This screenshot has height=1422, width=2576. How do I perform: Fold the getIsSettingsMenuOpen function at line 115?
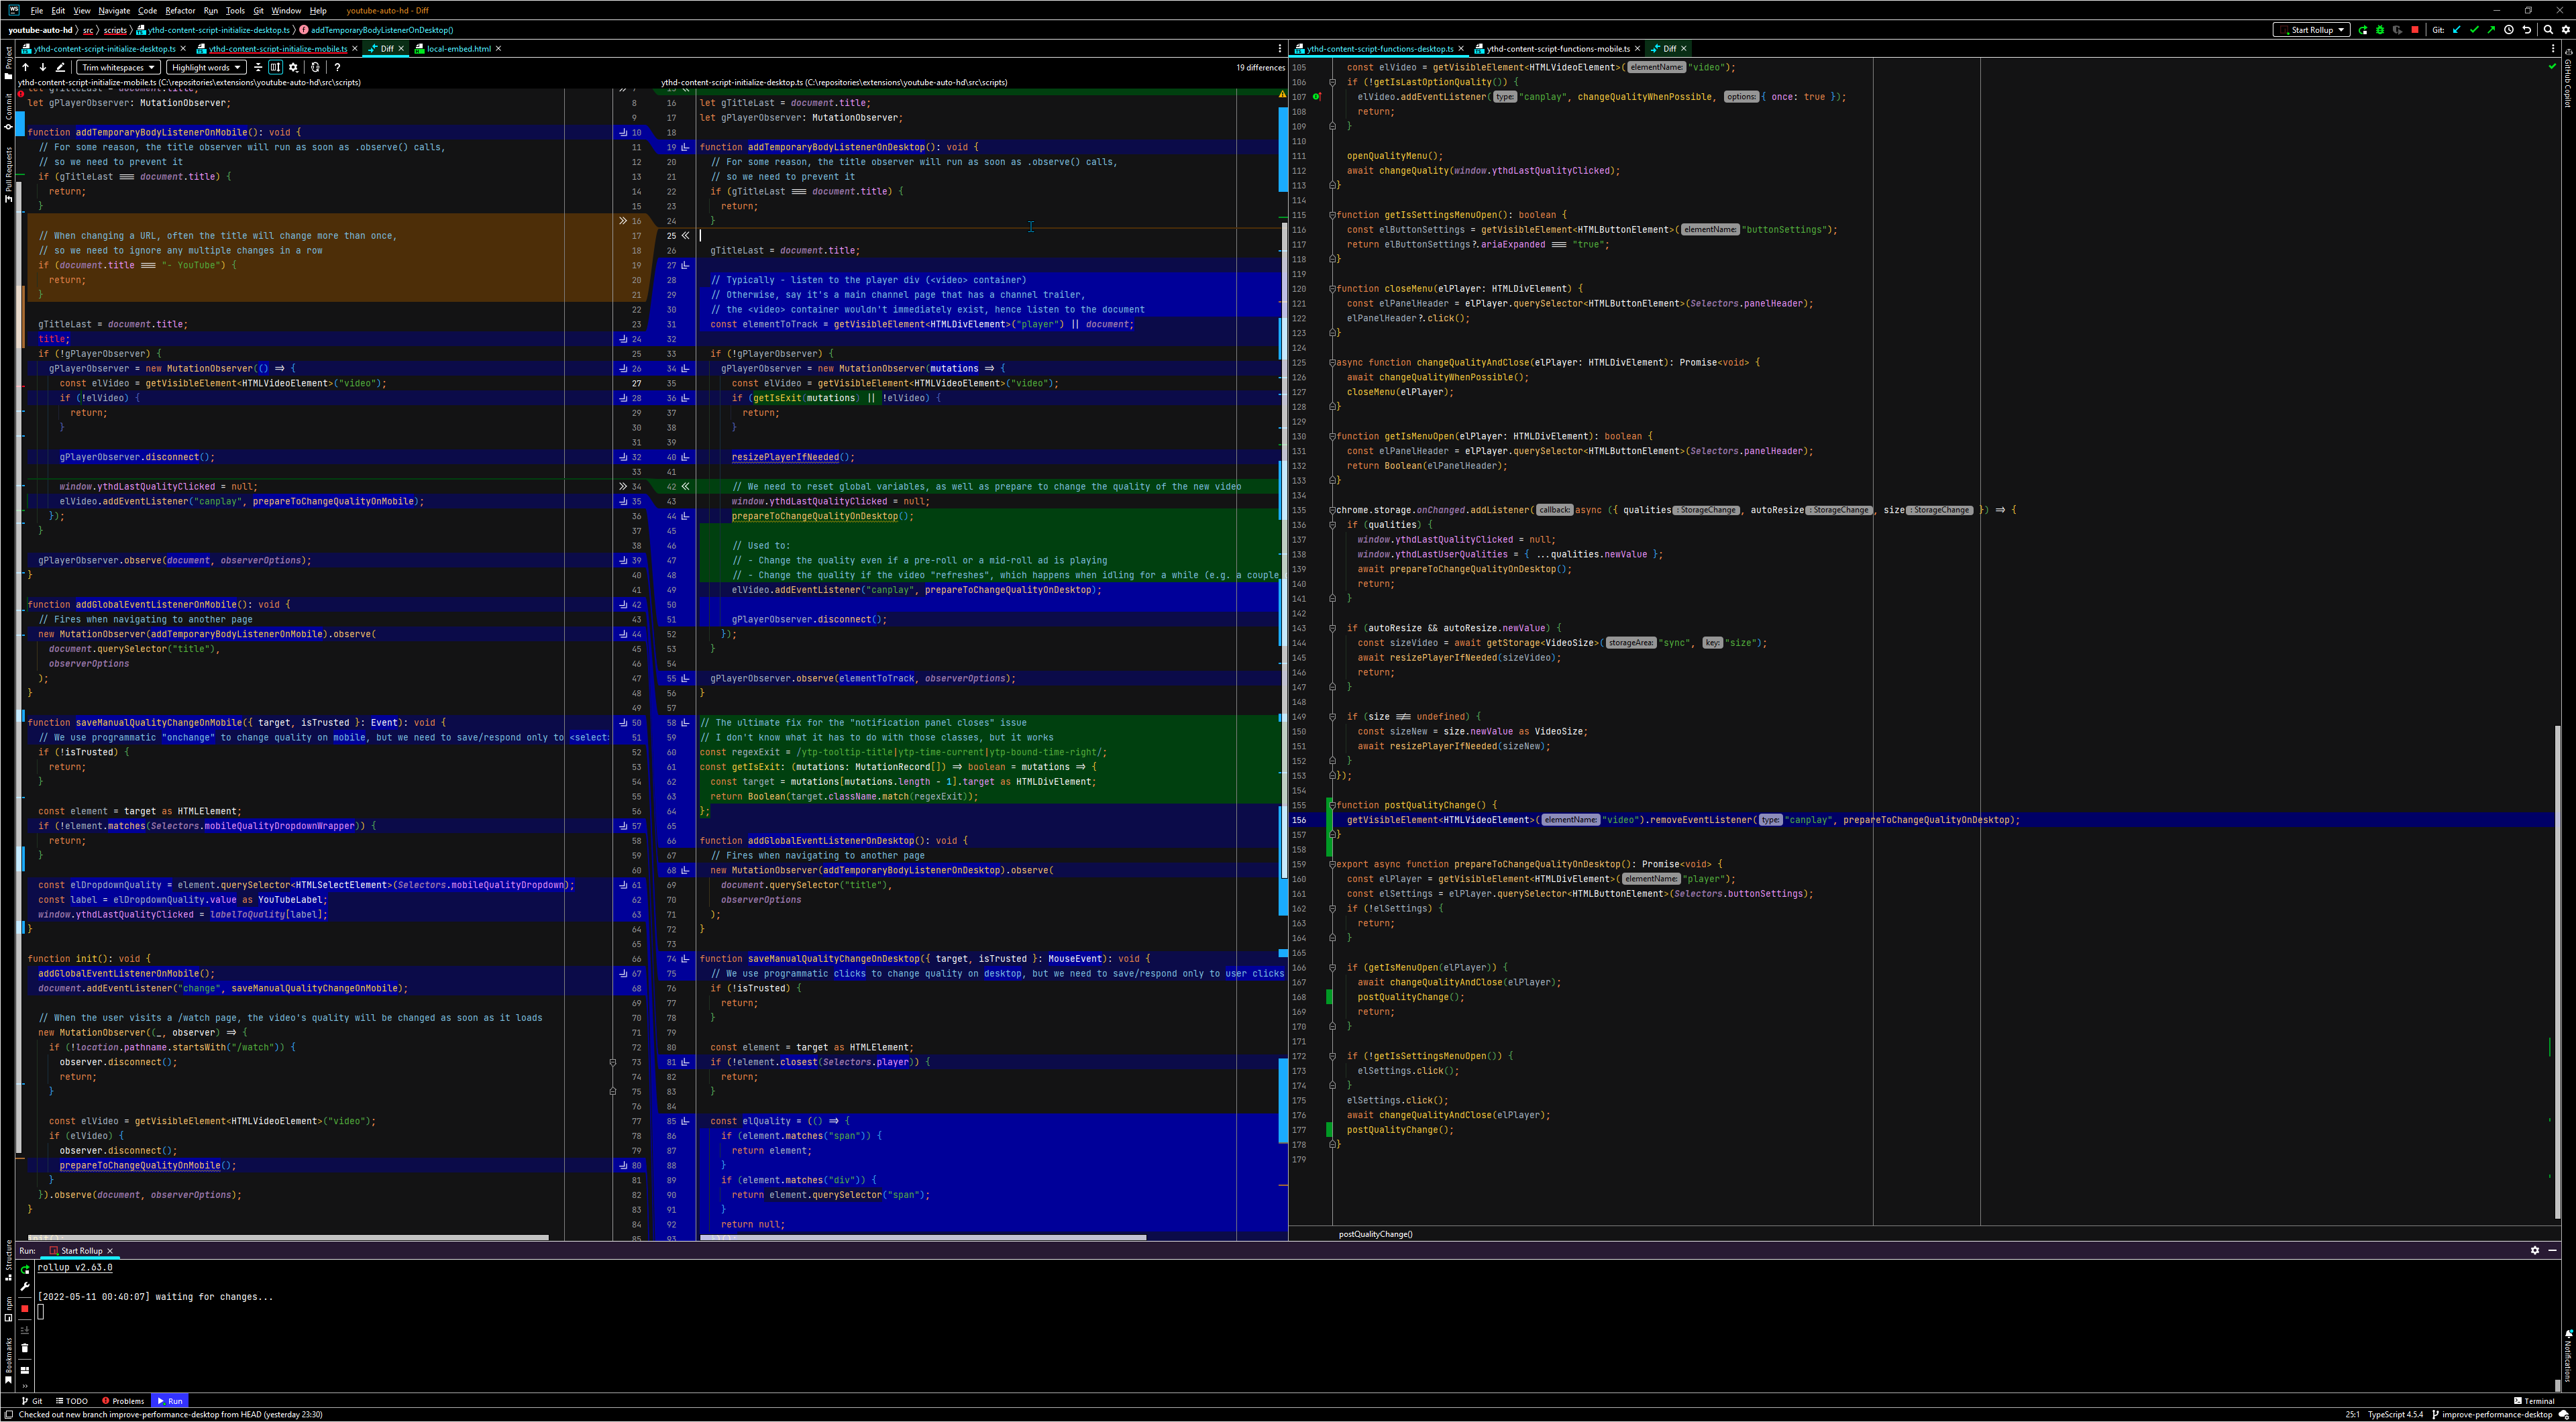pos(1332,214)
